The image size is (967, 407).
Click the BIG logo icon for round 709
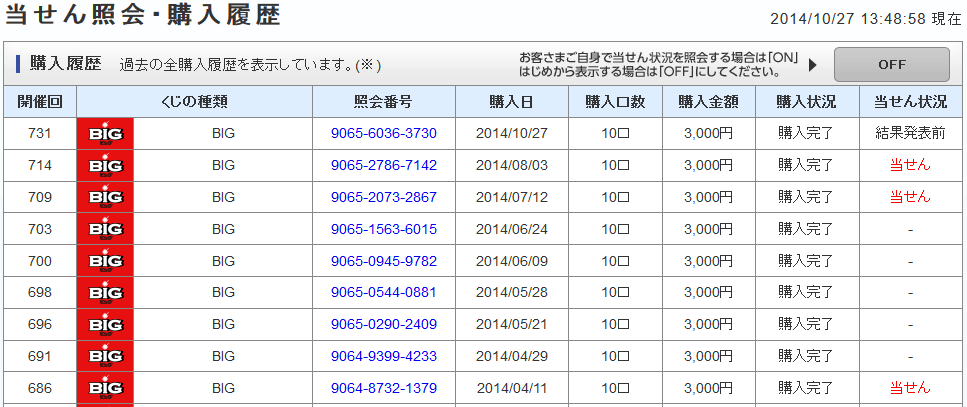[x=105, y=197]
